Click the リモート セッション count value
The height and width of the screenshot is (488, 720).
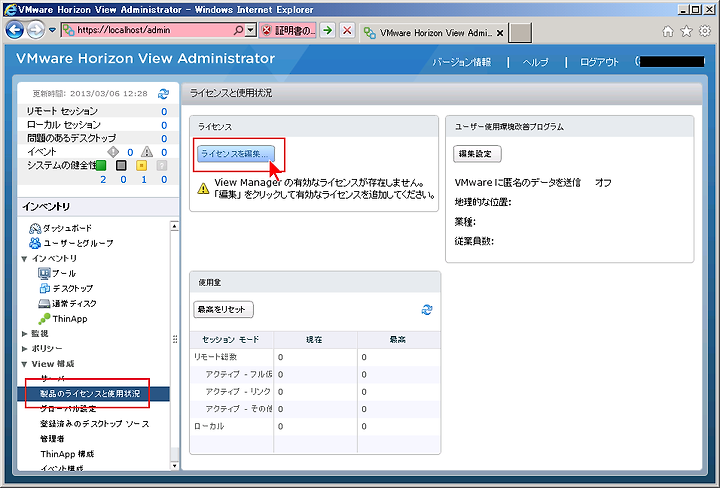point(164,112)
